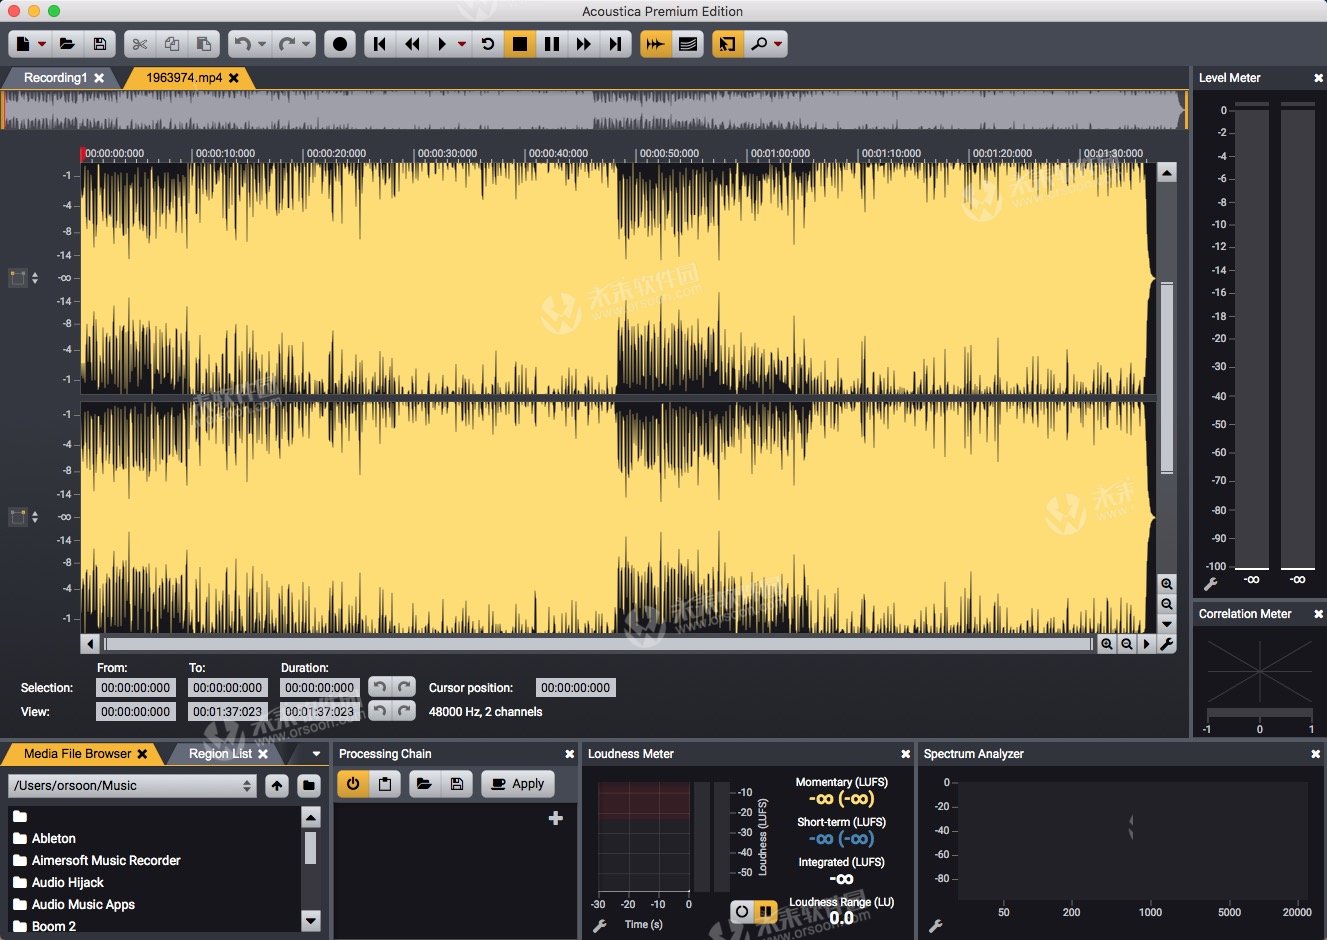Reset the Loudness Meter measurement
Screen dimensions: 1327x940
741,911
